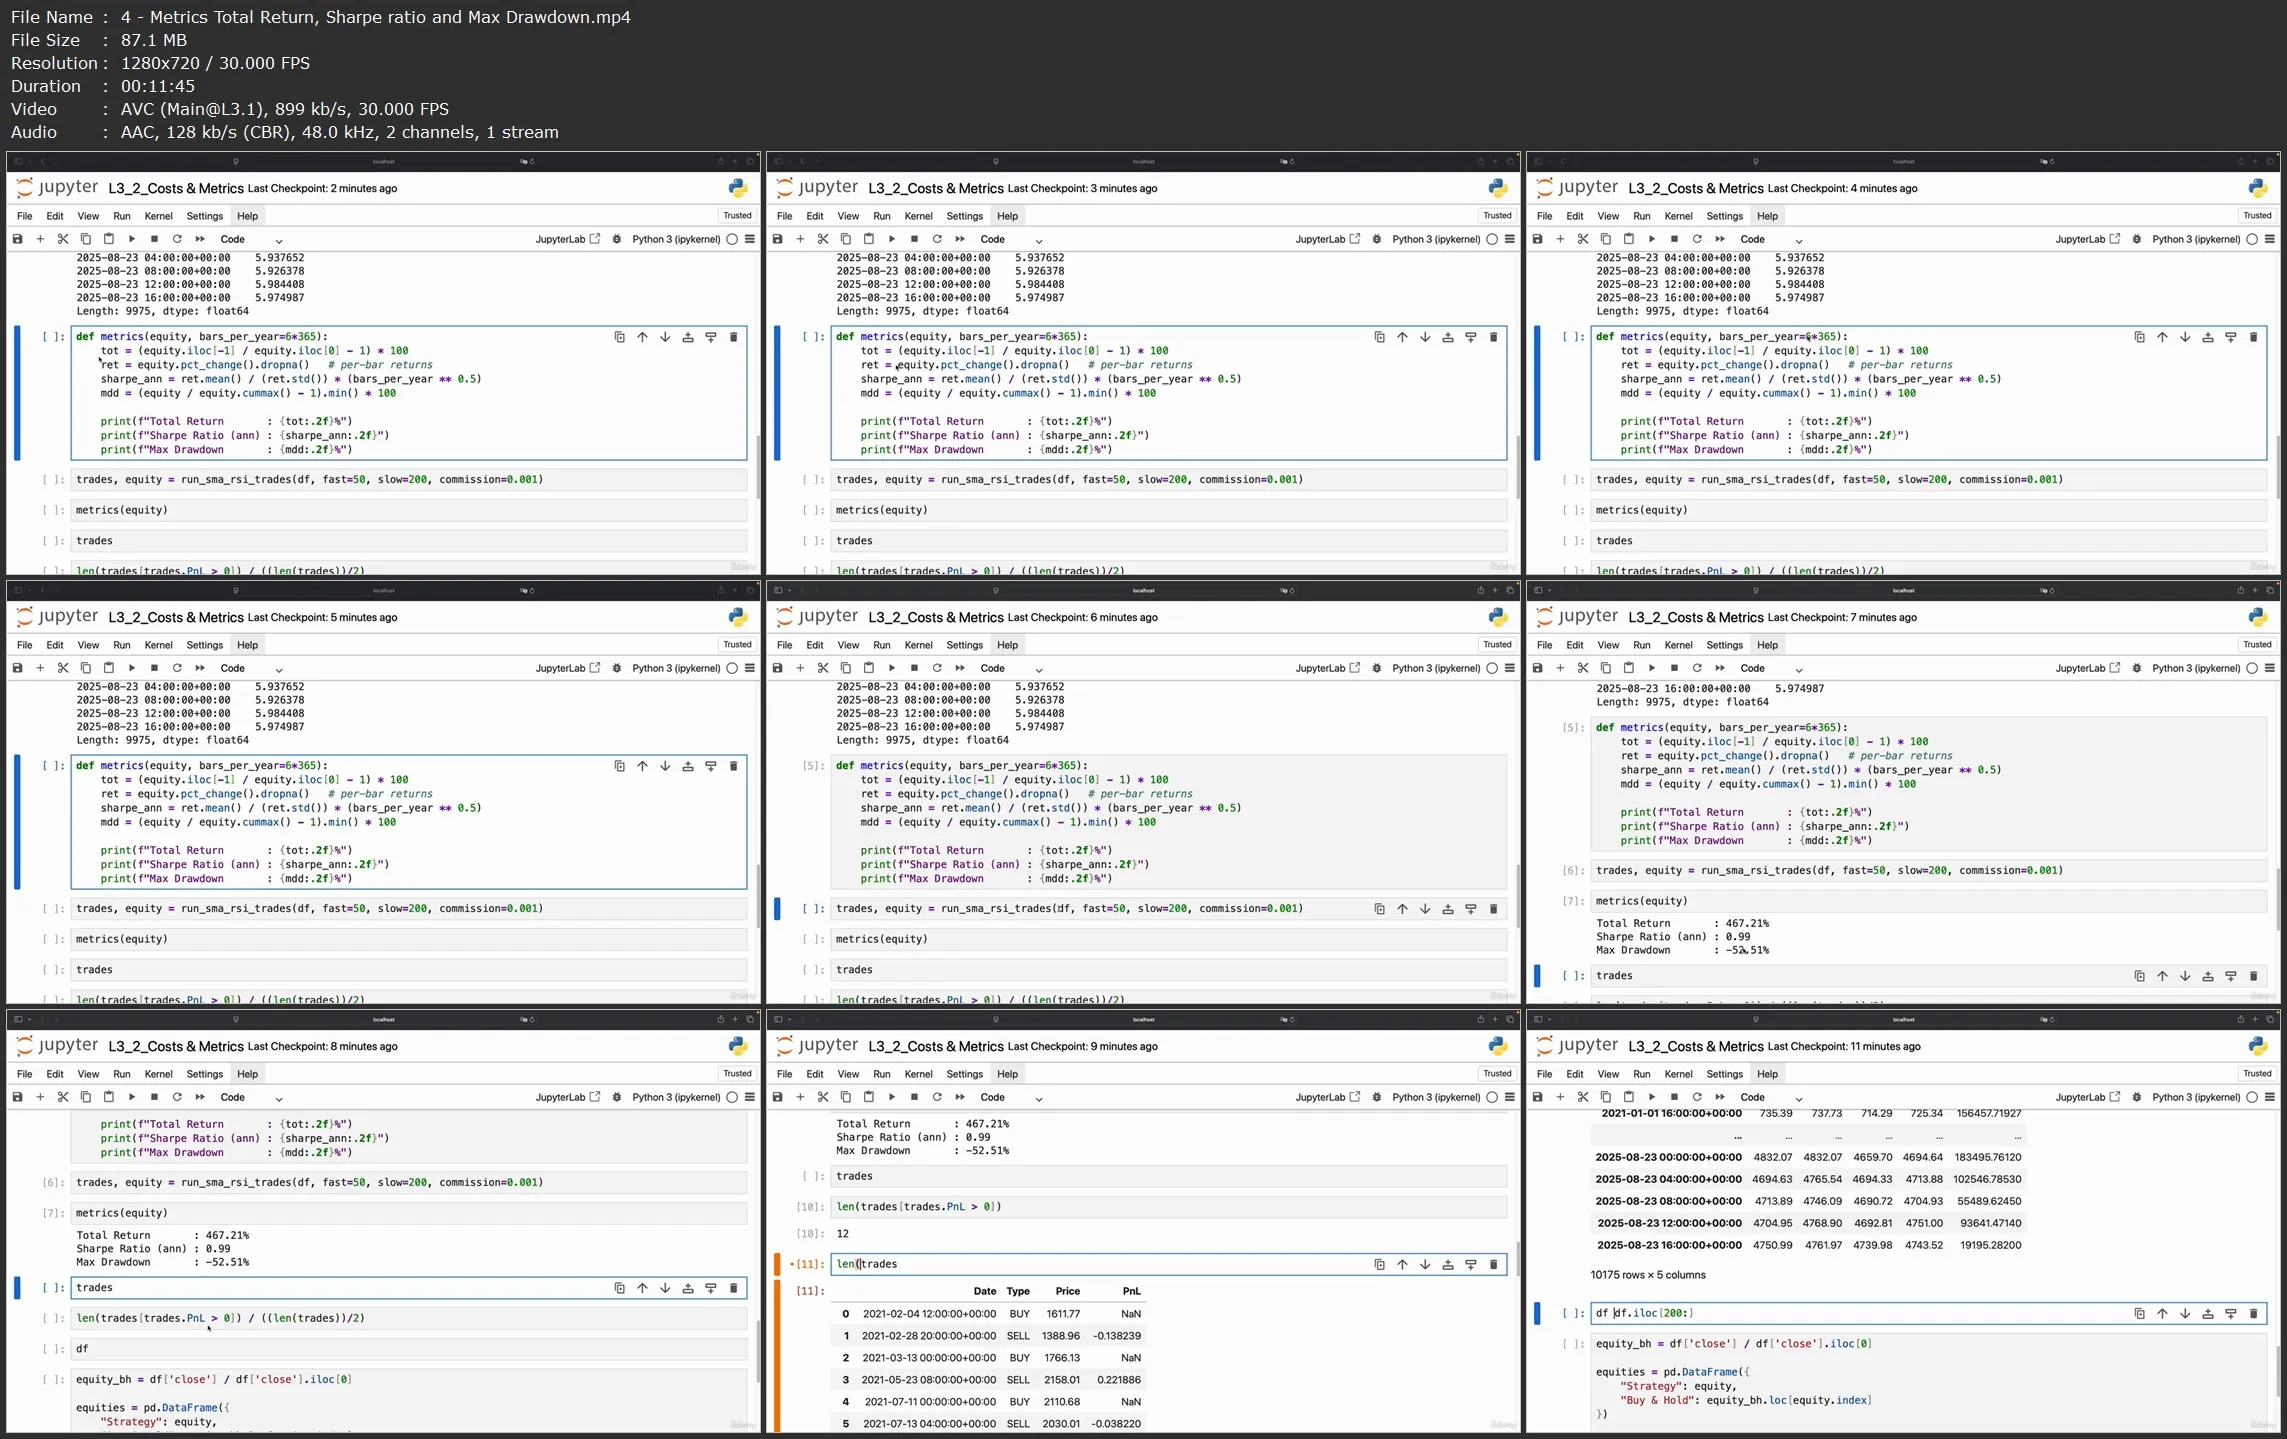This screenshot has width=2287, height=1439.
Task: Restart the kernel in the '5 minutes ago' notebook
Action: (177, 668)
